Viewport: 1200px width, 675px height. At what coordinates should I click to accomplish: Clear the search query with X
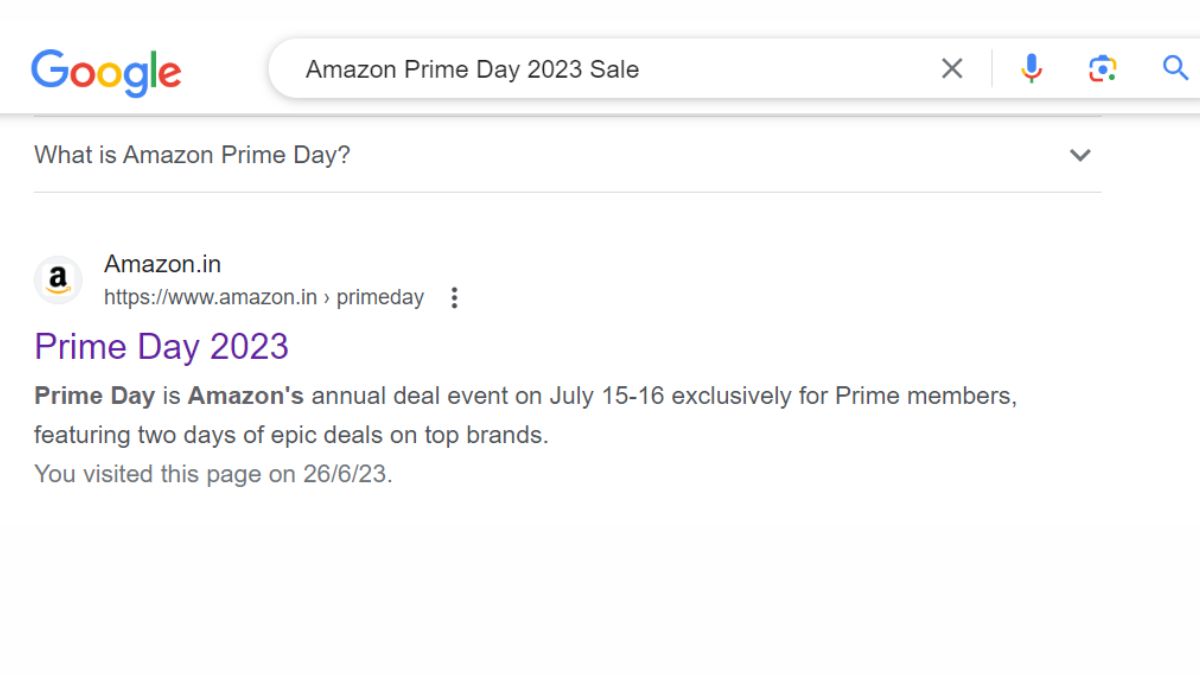click(952, 69)
